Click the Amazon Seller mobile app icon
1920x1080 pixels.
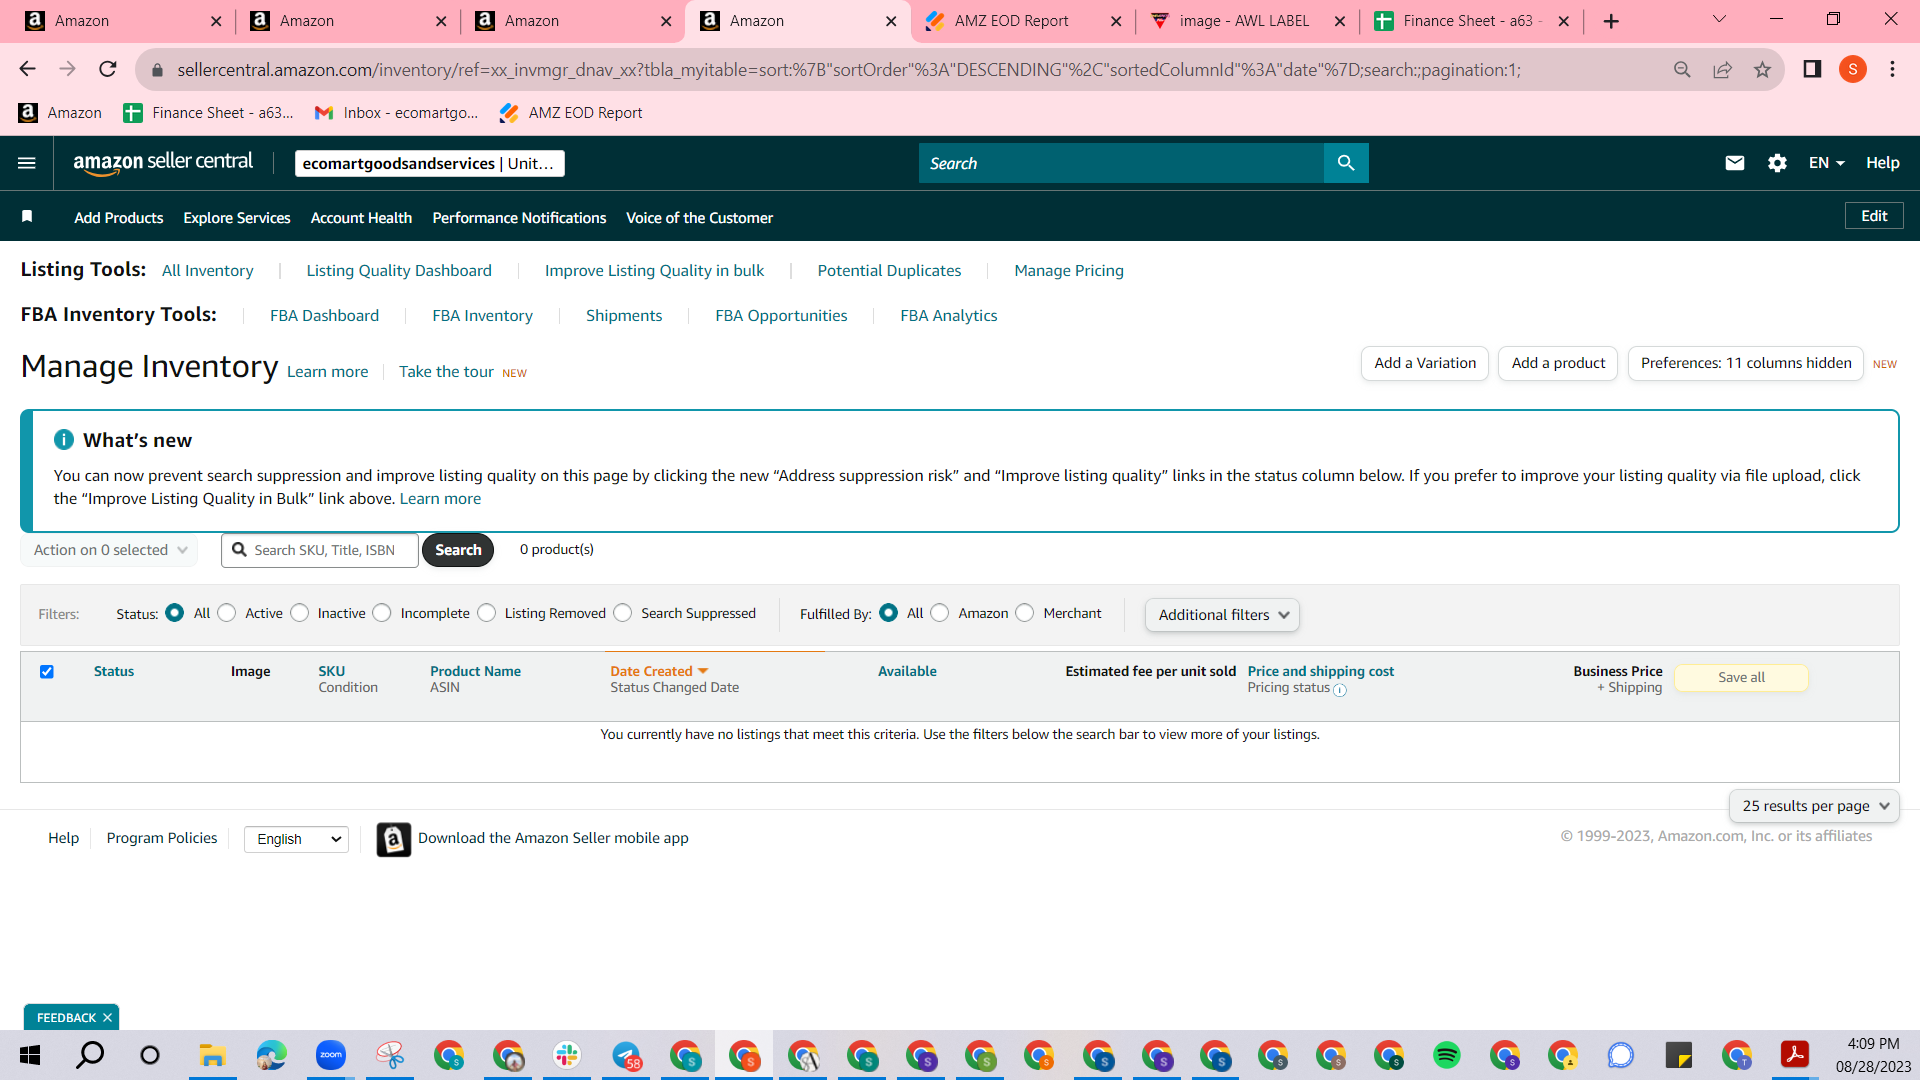[394, 839]
